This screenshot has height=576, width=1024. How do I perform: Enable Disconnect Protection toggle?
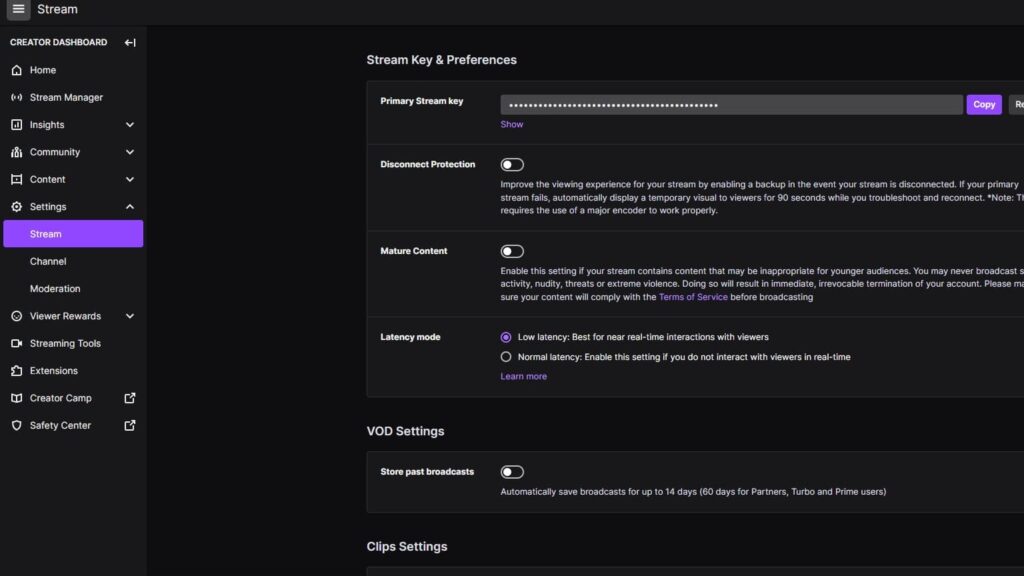coord(512,165)
